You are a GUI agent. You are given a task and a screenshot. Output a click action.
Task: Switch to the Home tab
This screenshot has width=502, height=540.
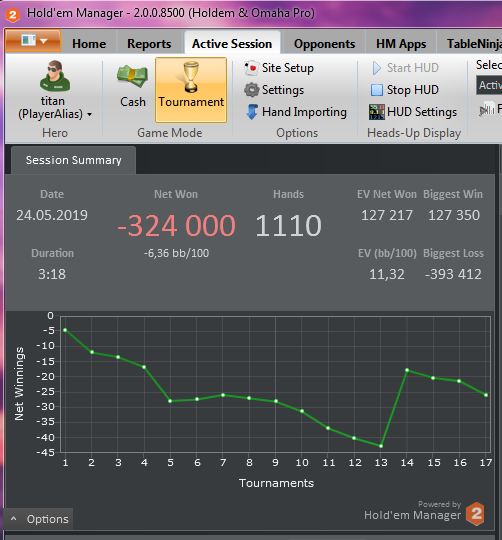pyautogui.click(x=89, y=44)
